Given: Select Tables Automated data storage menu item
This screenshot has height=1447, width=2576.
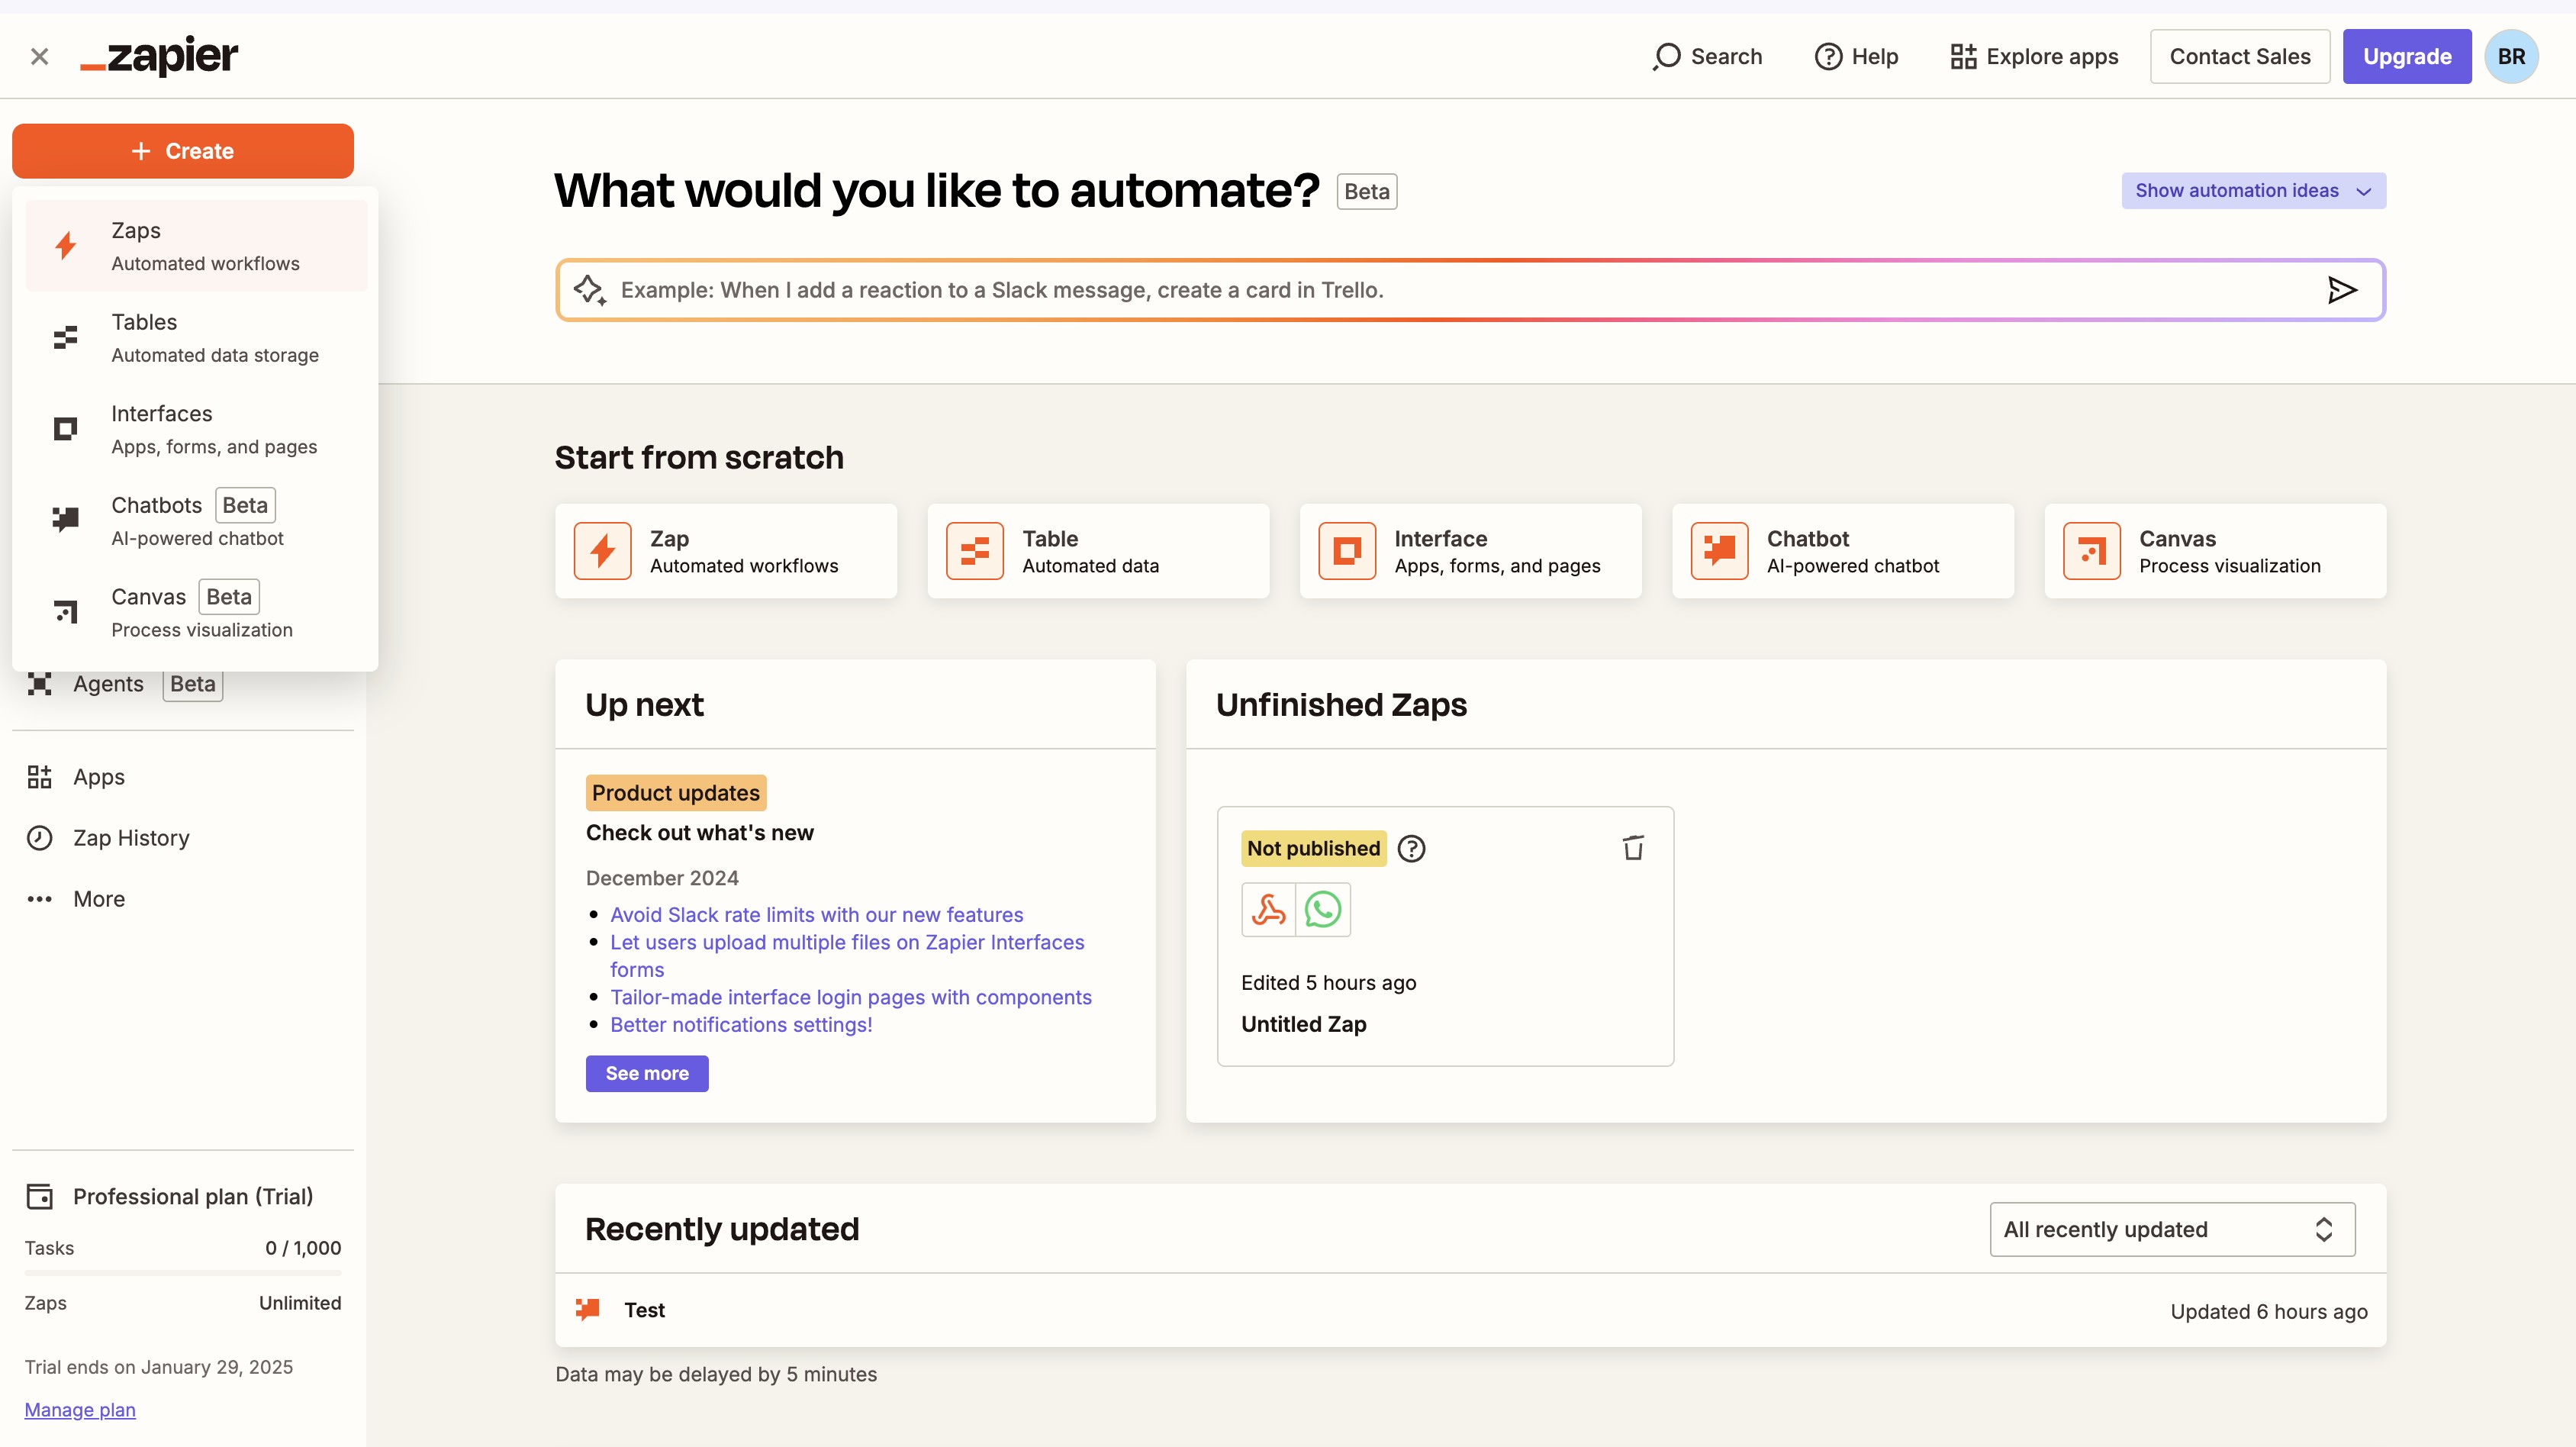Looking at the screenshot, I should click(x=197, y=338).
